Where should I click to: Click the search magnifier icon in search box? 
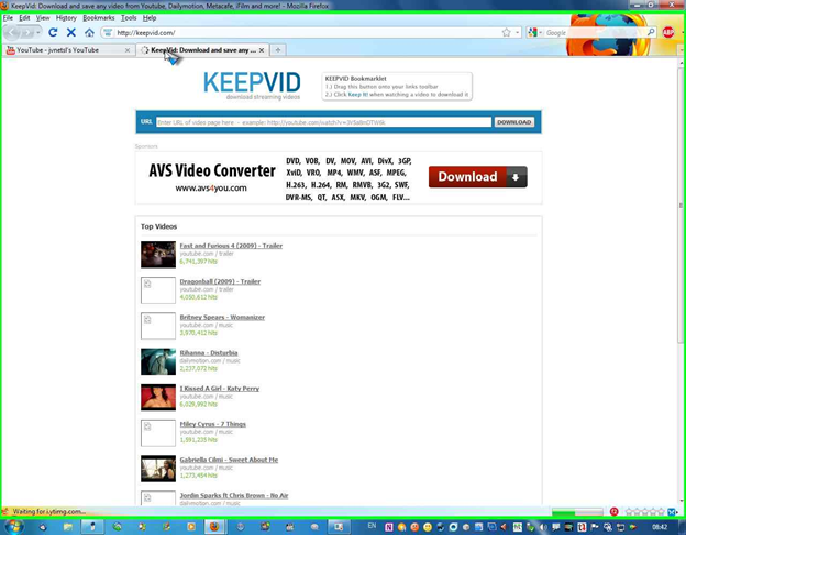click(651, 33)
